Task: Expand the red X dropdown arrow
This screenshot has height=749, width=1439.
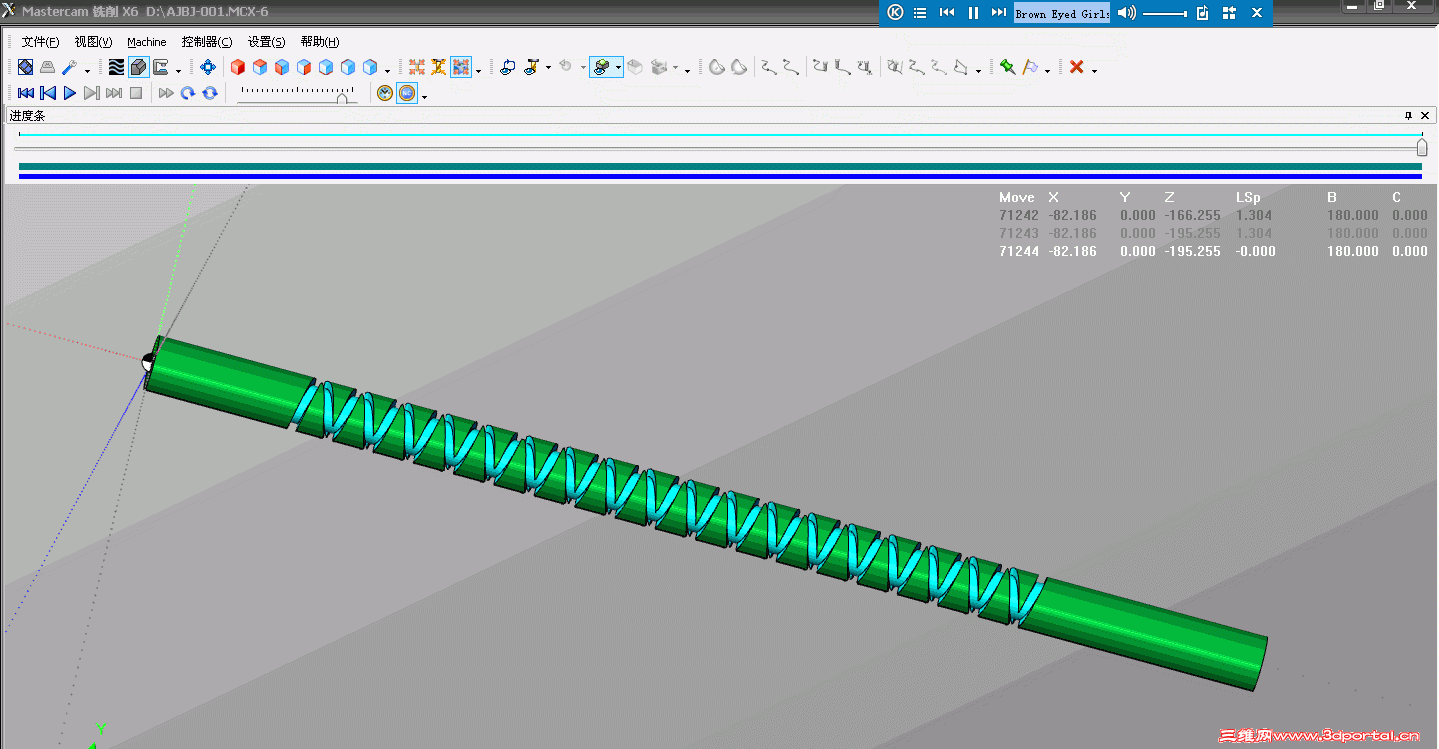Action: click(1094, 70)
